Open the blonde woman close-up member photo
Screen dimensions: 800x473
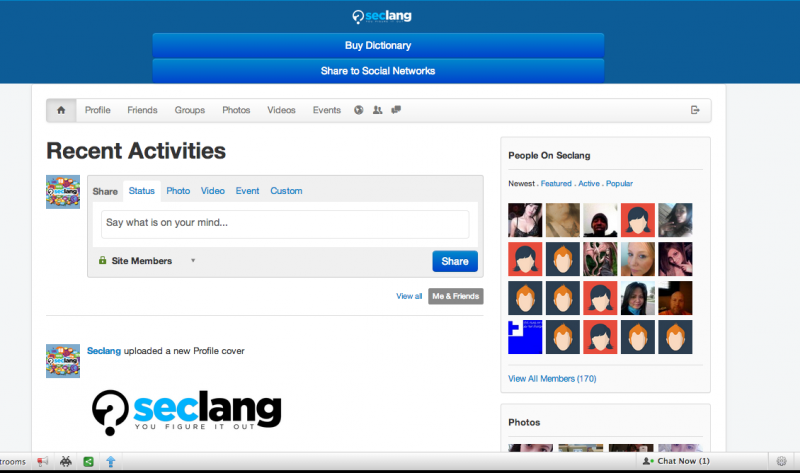[638, 259]
